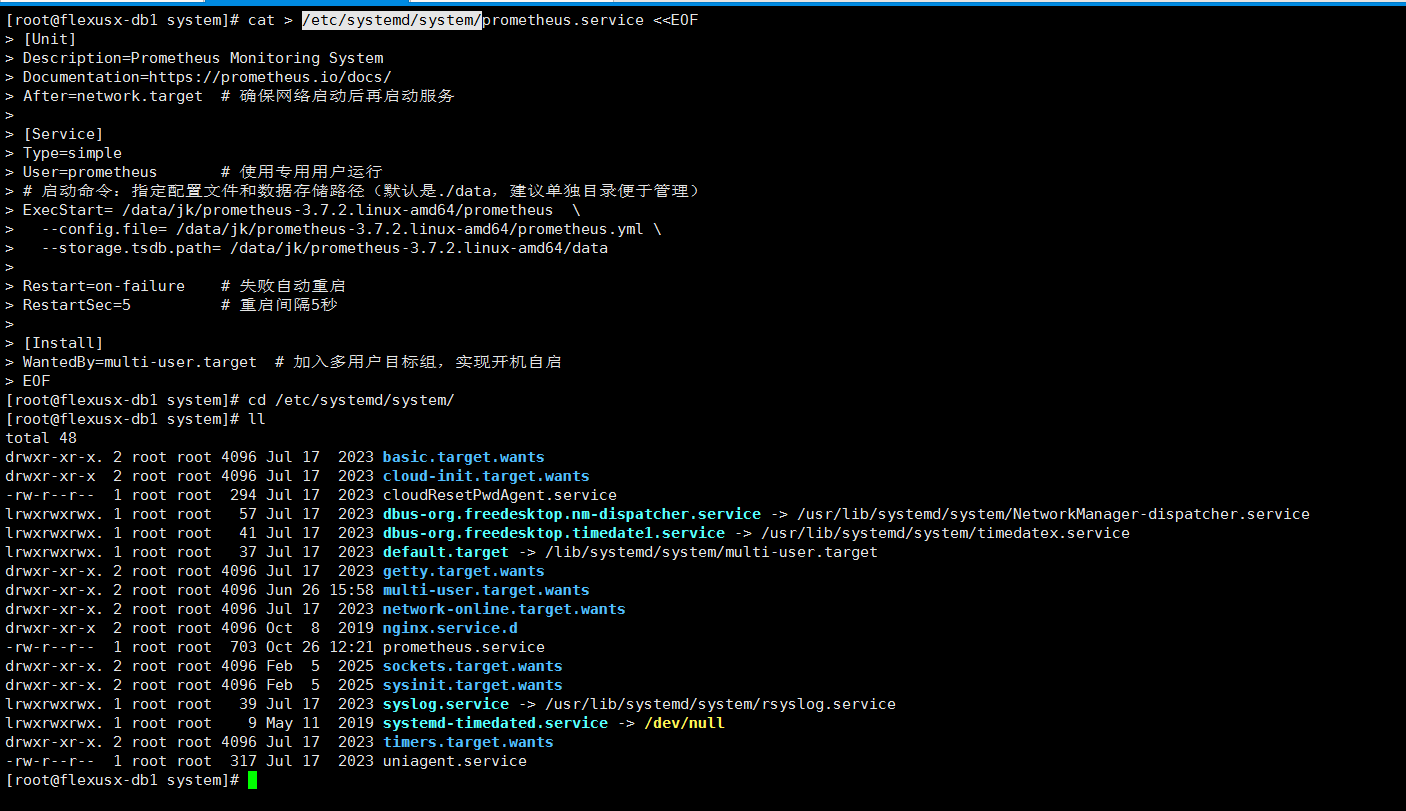
Task: Click basic.target.wants directory name
Action: pyautogui.click(x=464, y=457)
